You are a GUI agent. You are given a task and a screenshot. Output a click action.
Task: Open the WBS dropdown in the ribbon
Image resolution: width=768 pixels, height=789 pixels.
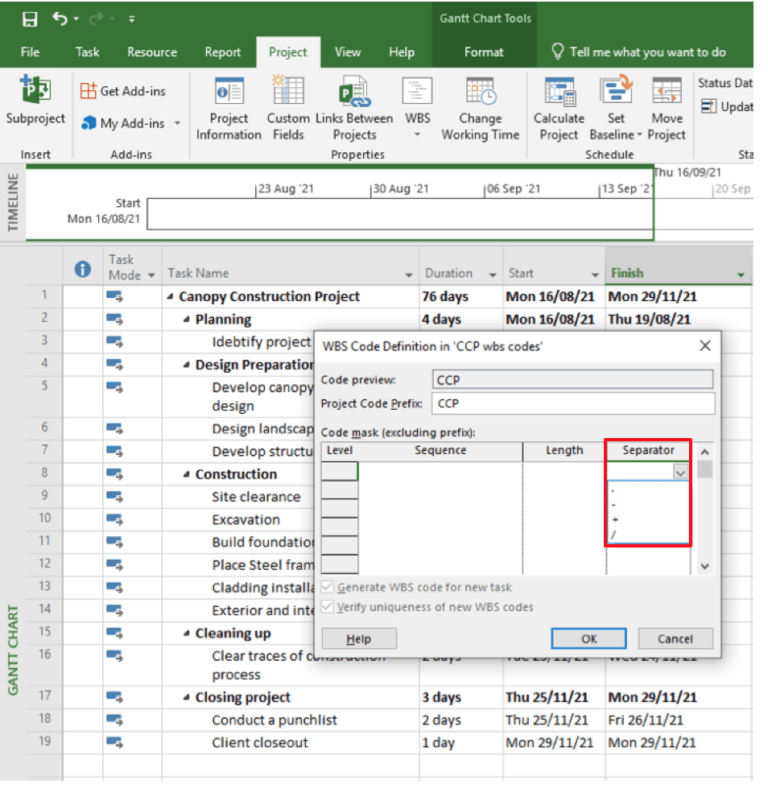click(417, 134)
